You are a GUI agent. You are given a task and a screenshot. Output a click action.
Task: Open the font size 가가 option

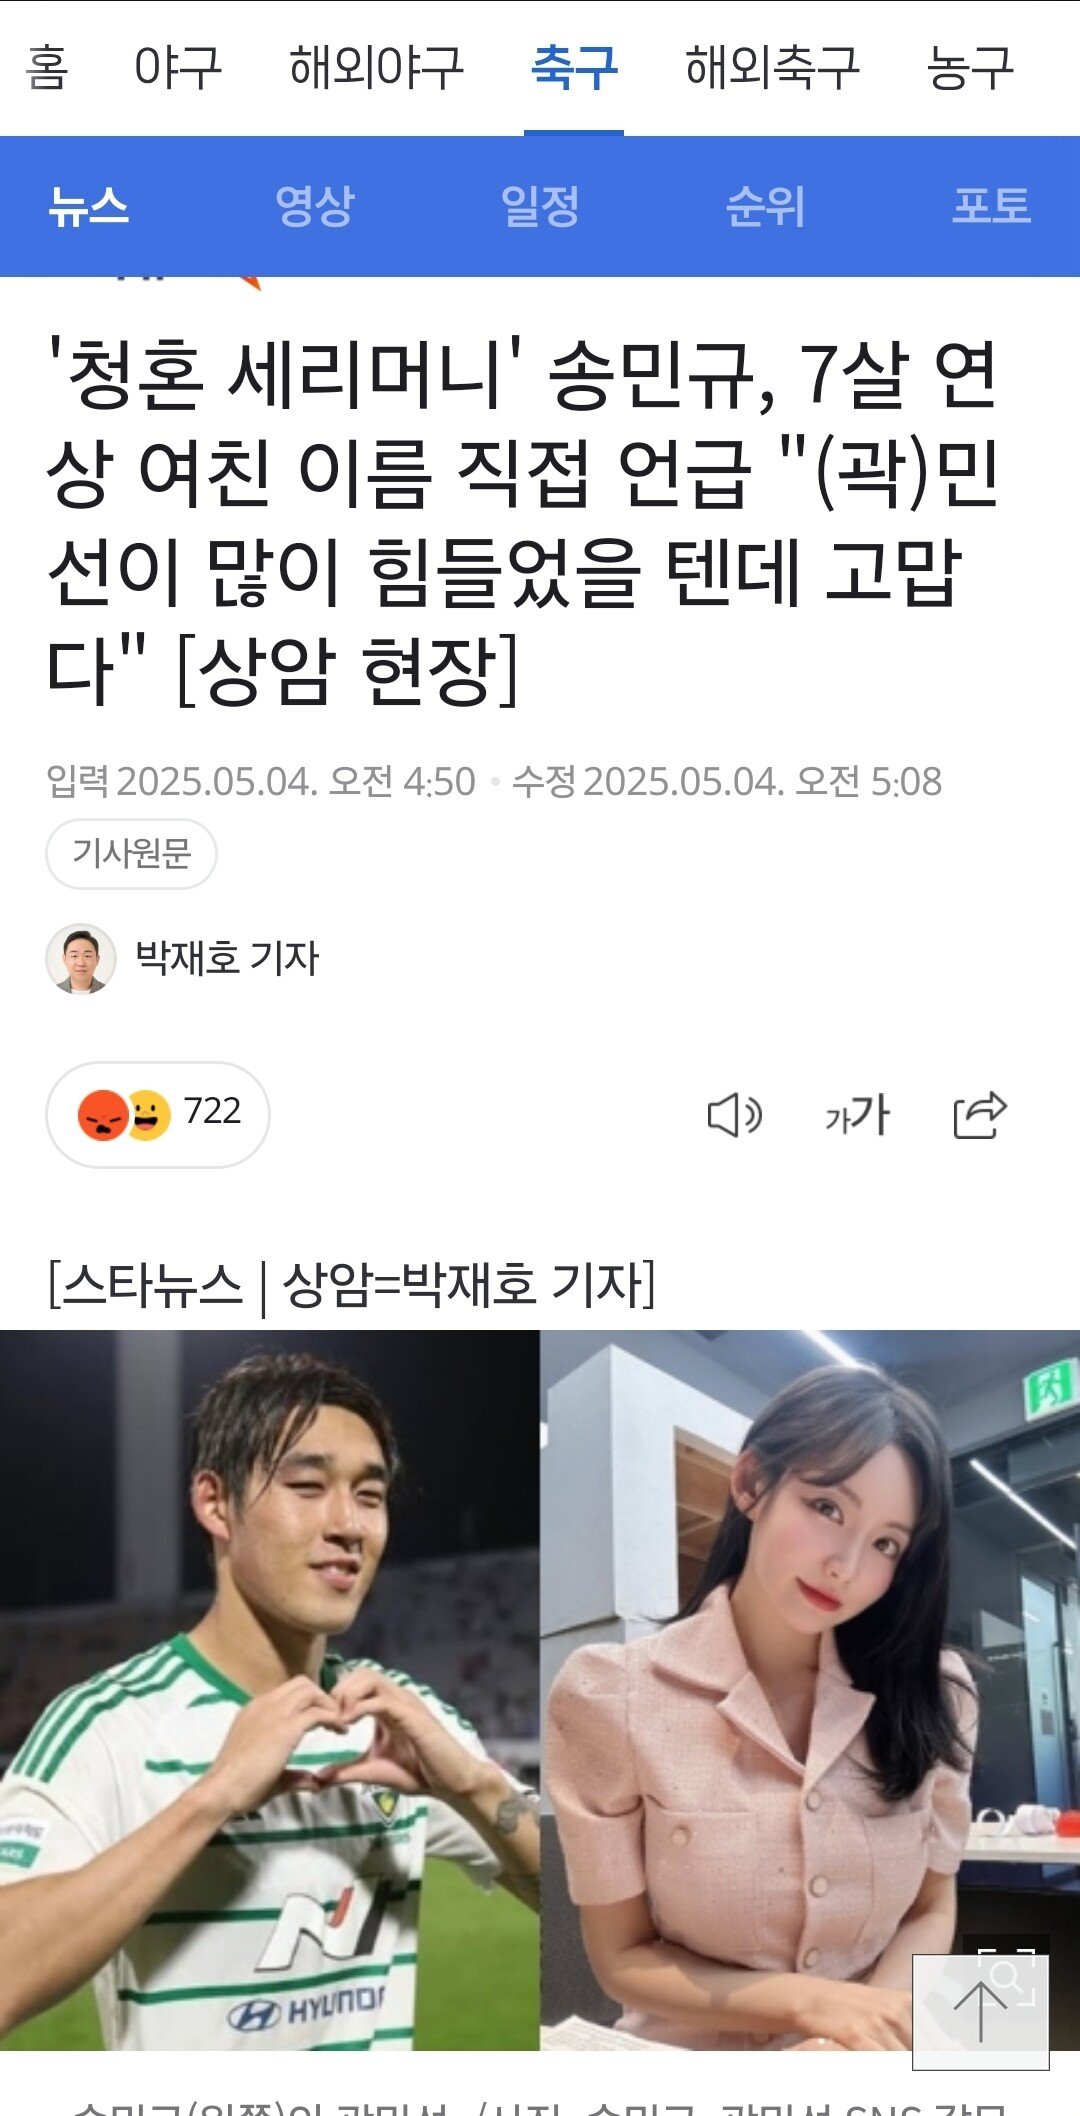(857, 1114)
